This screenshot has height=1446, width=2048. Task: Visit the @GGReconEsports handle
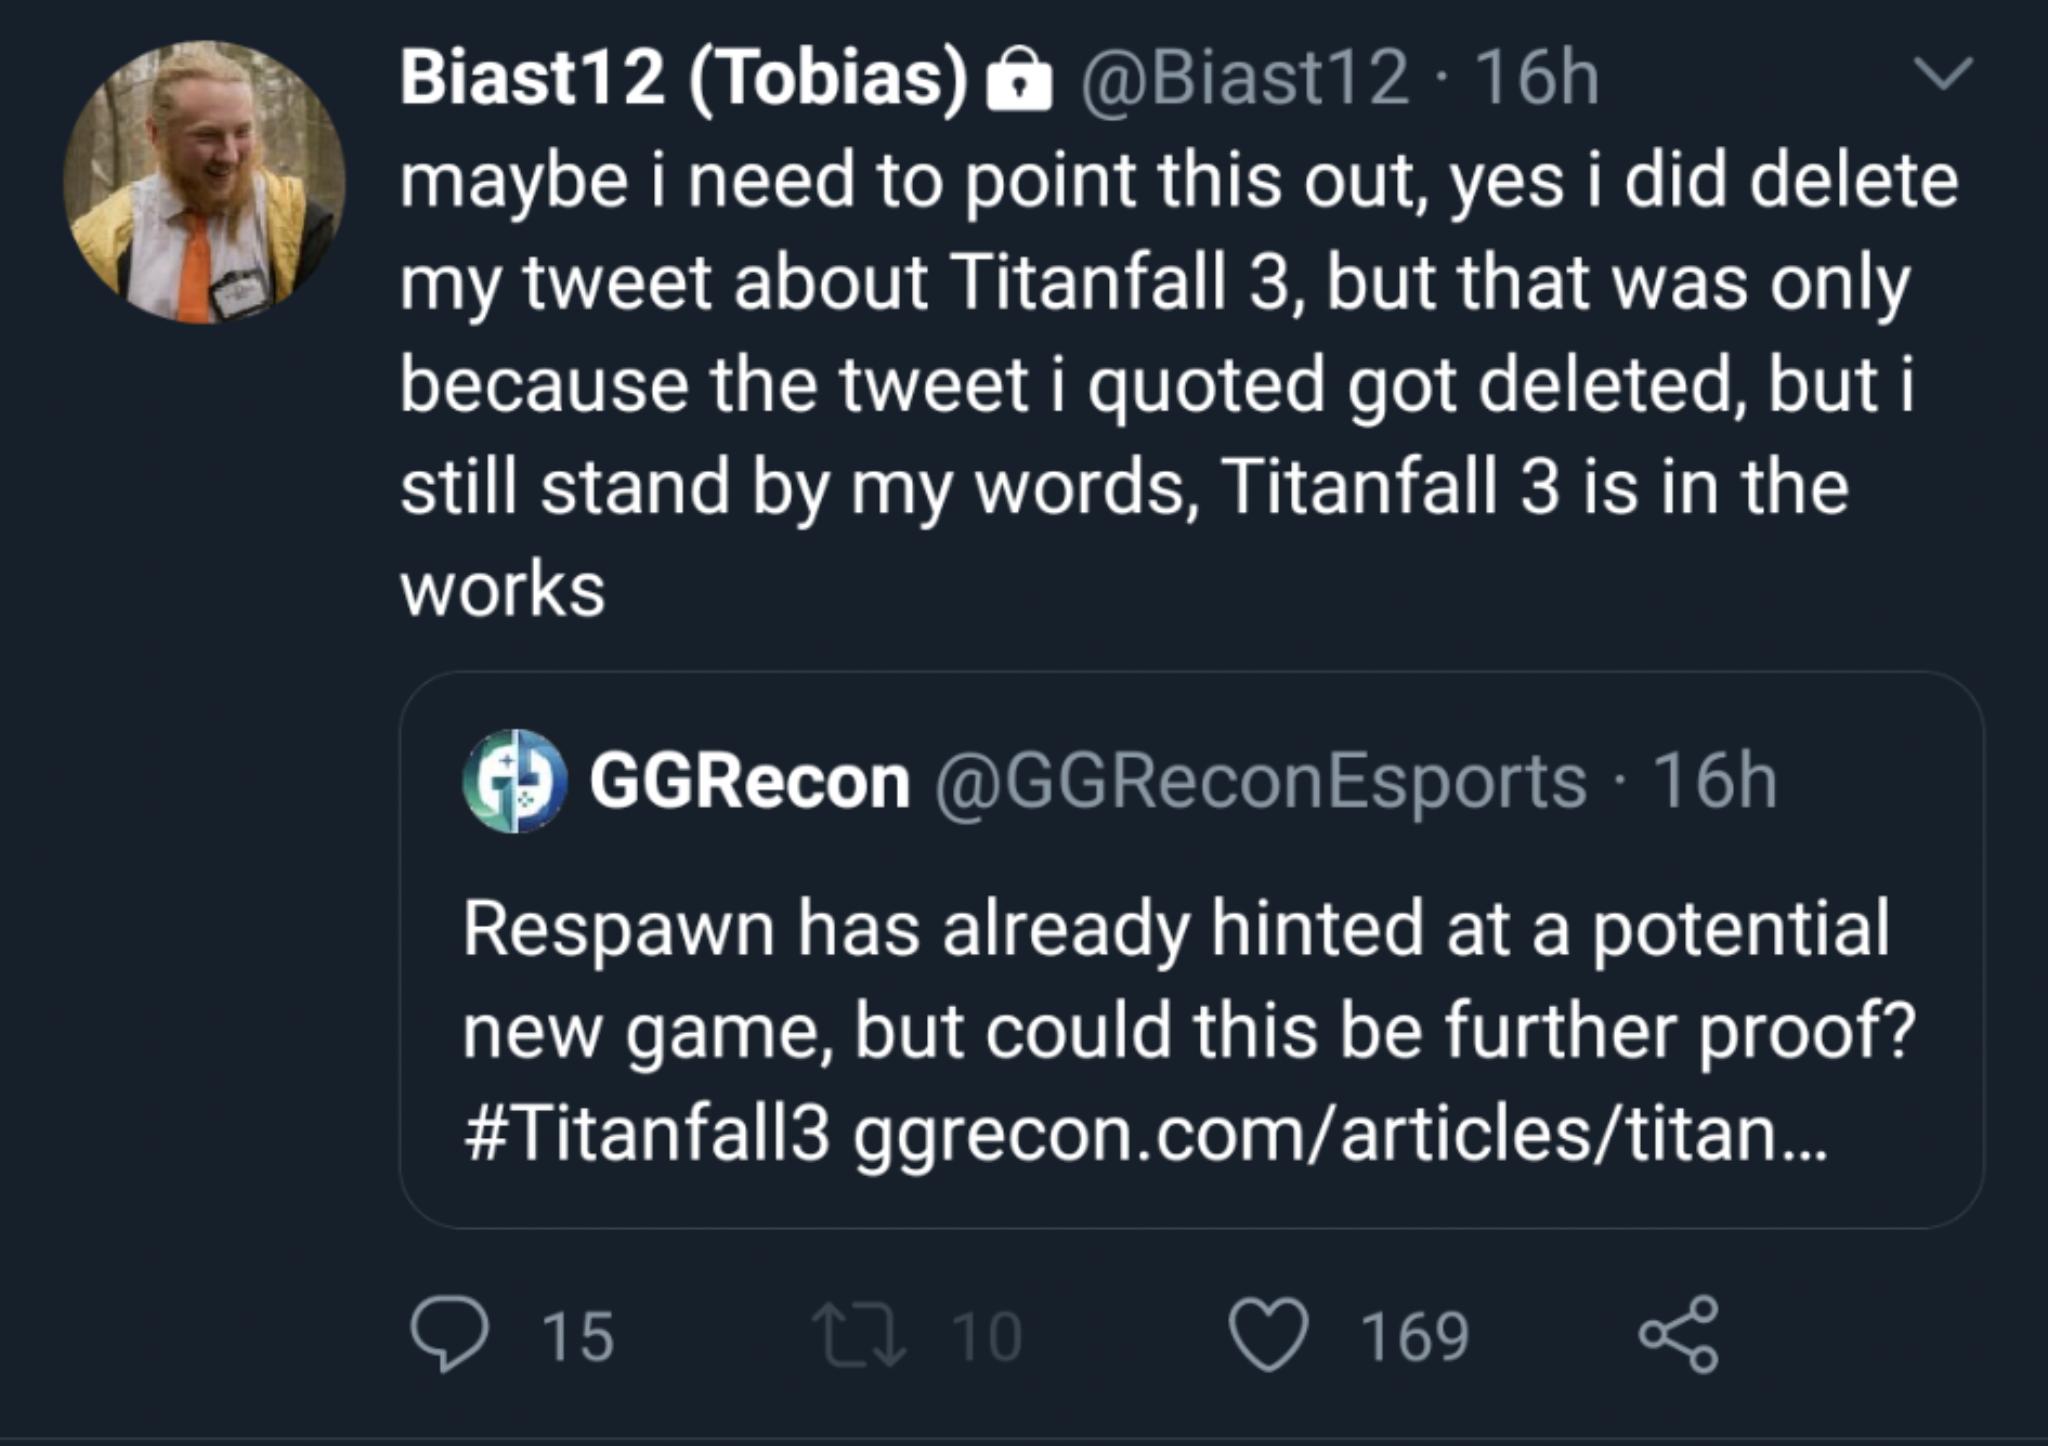click(x=1261, y=781)
